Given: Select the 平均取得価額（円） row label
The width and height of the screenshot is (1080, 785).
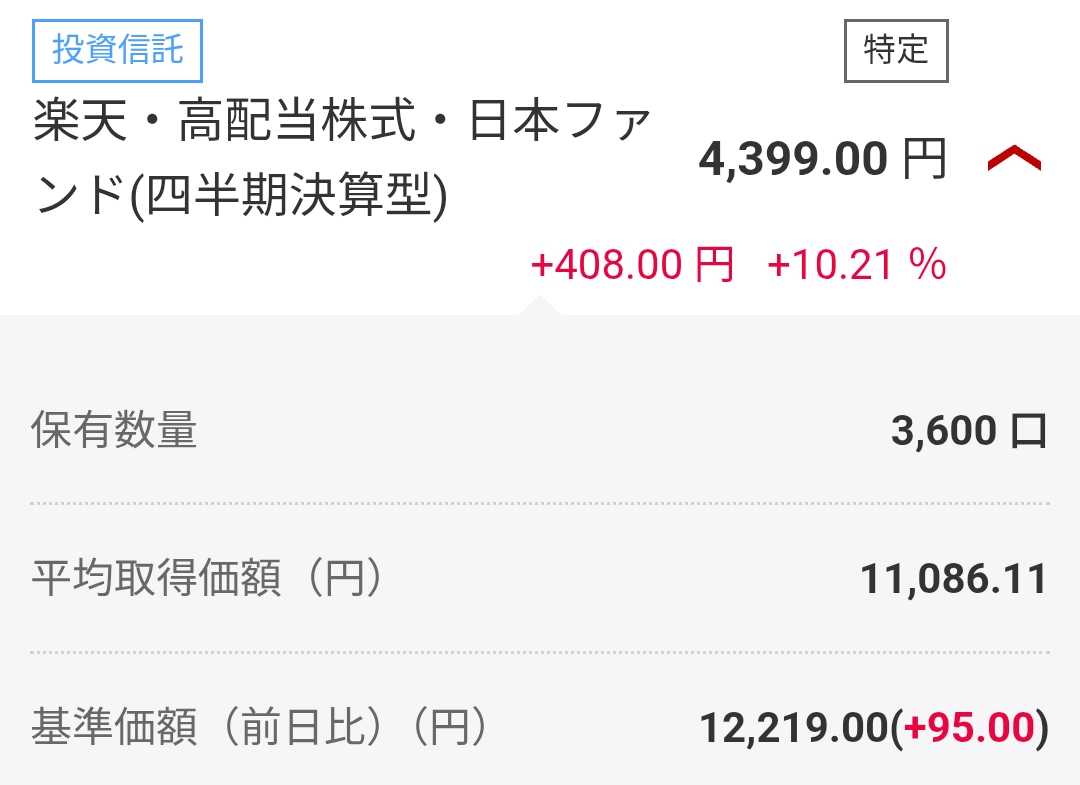Looking at the screenshot, I should [208, 579].
